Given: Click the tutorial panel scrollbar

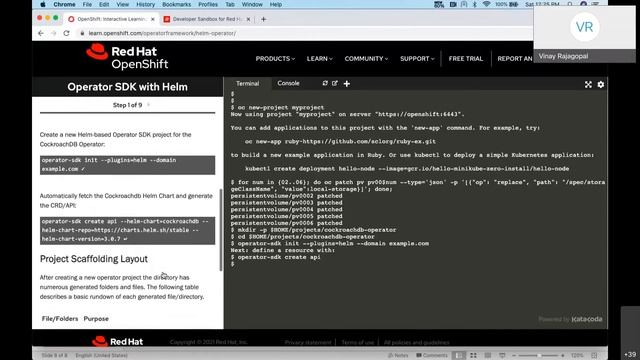Looking at the screenshot, I should 221,230.
